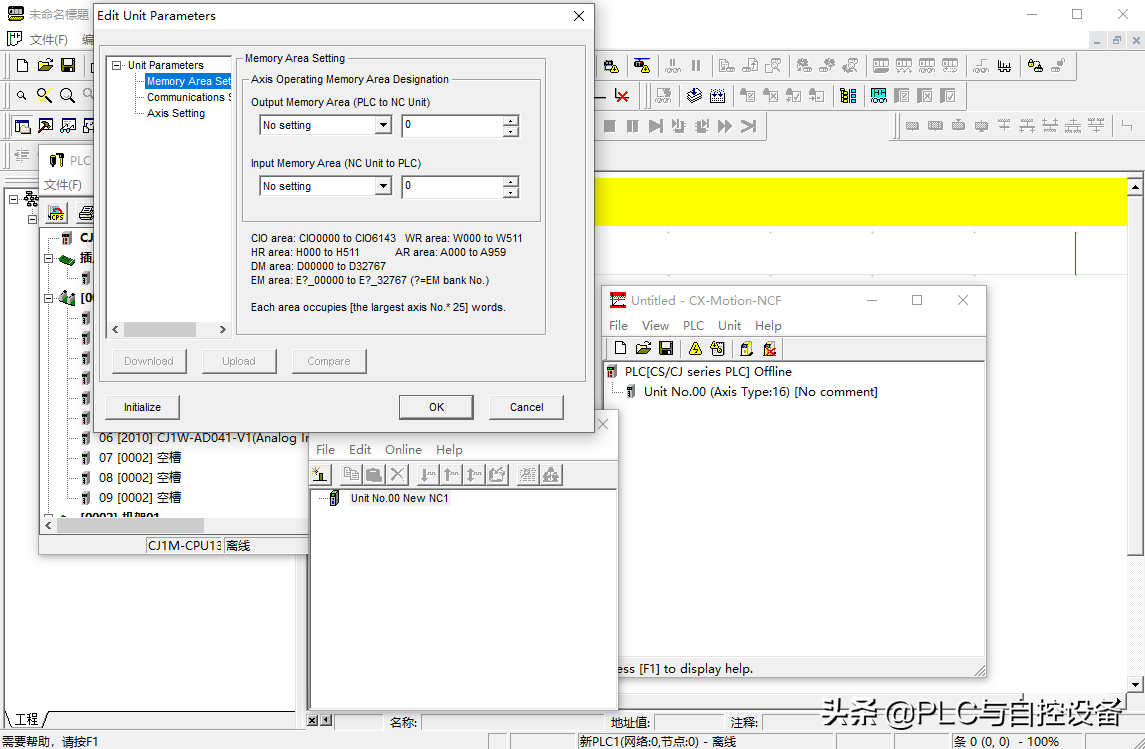Image resolution: width=1145 pixels, height=749 pixels.
Task: Click the Output Memory Area address field
Action: coord(452,126)
